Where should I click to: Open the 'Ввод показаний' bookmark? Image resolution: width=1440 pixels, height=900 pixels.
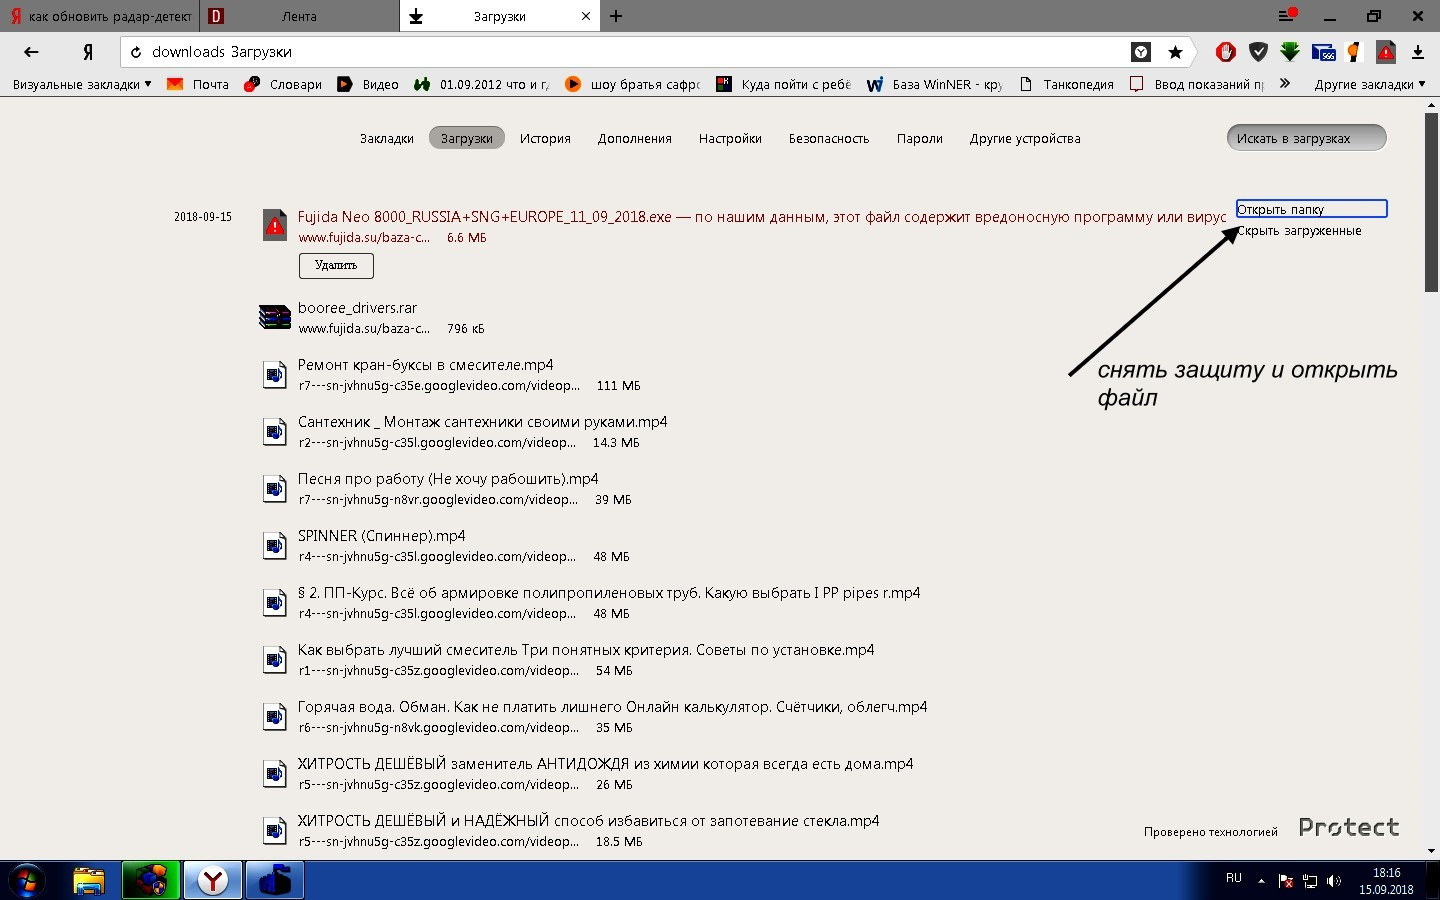click(x=1197, y=84)
